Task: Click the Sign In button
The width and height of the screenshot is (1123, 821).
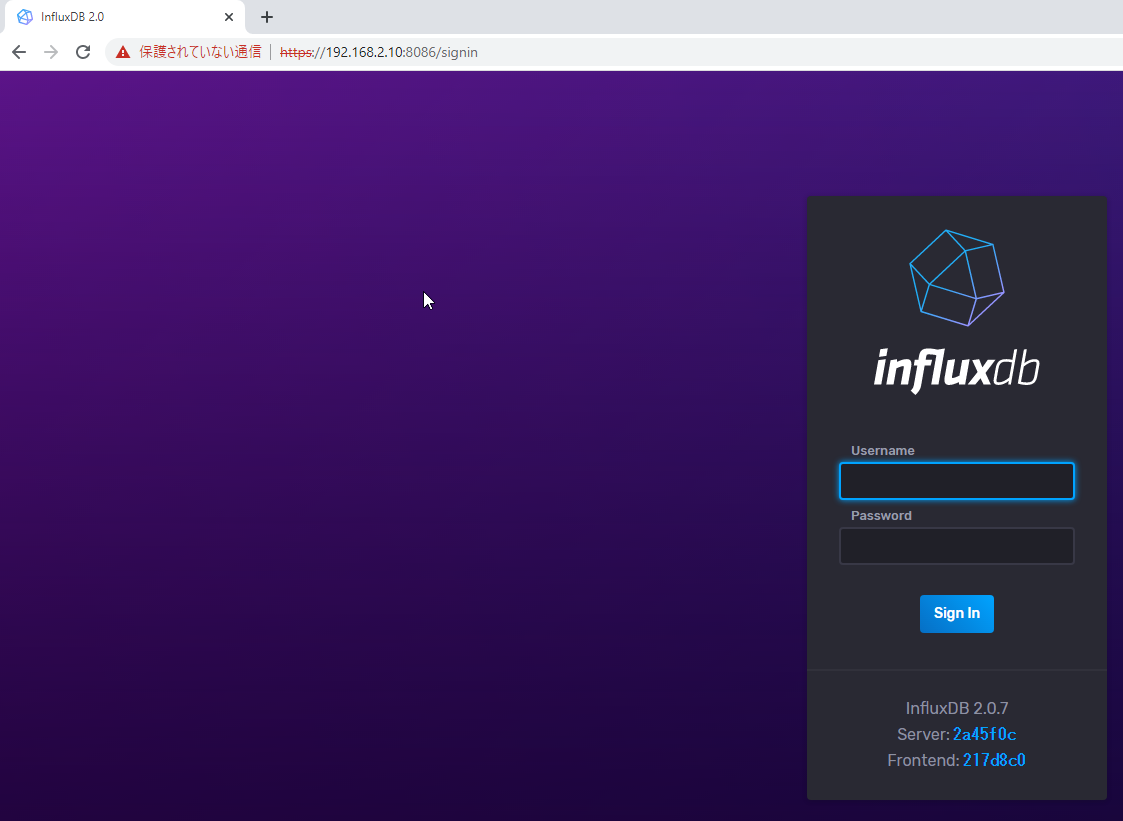Action: [956, 613]
